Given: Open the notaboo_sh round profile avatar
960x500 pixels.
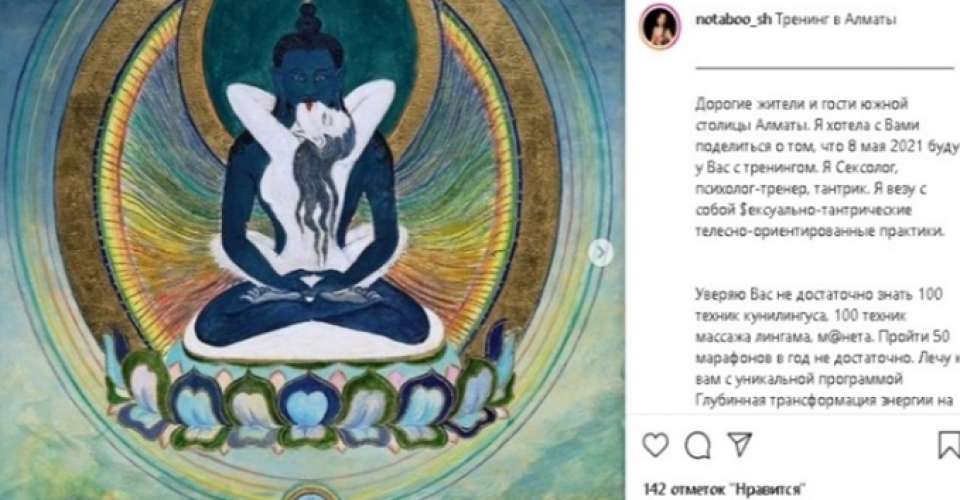Looking at the screenshot, I should (x=660, y=27).
